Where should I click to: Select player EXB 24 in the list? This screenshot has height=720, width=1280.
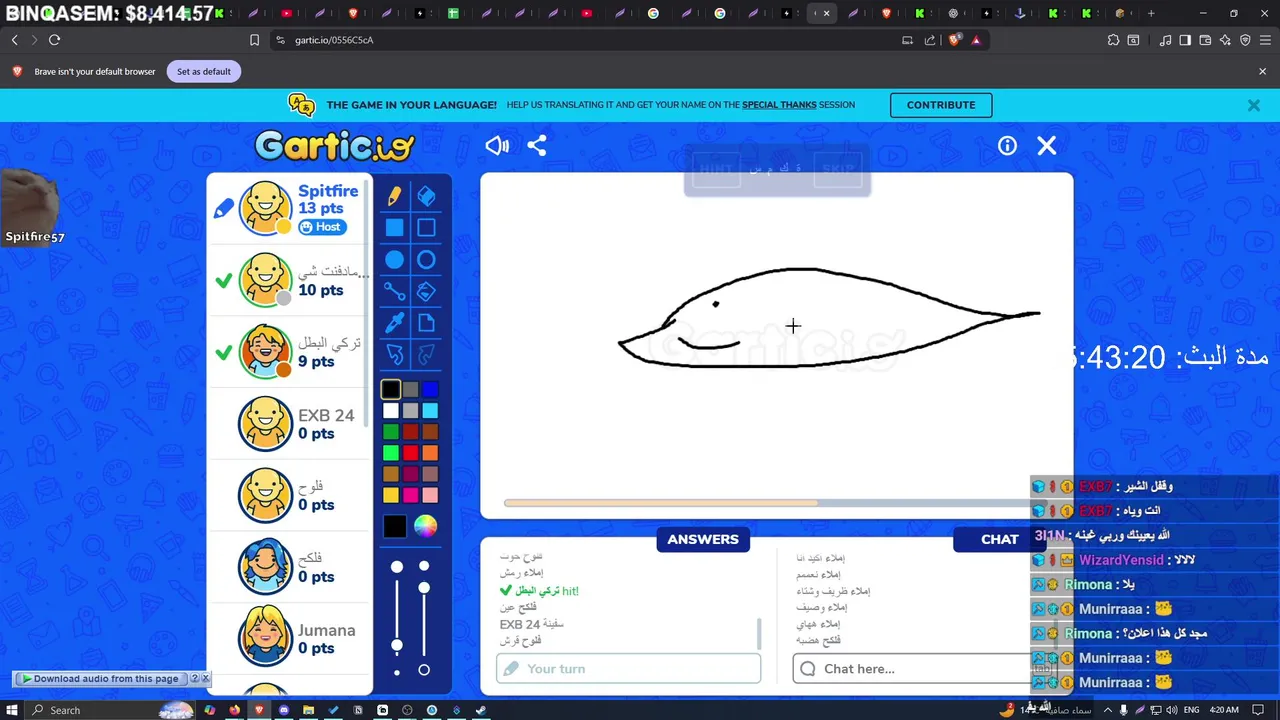290,424
